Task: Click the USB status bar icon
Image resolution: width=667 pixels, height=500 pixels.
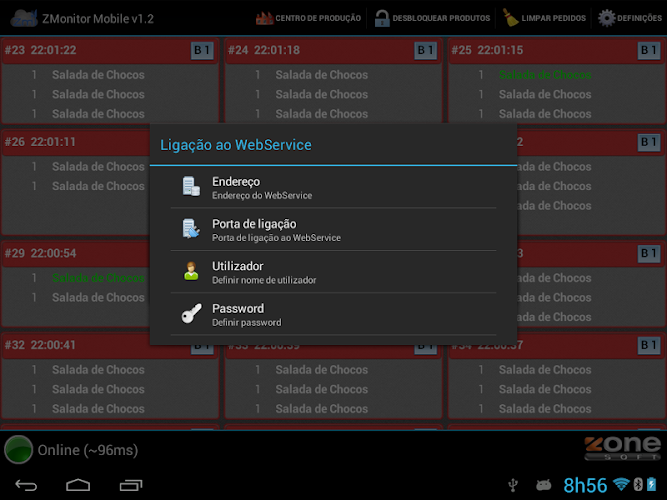Action: point(513,485)
